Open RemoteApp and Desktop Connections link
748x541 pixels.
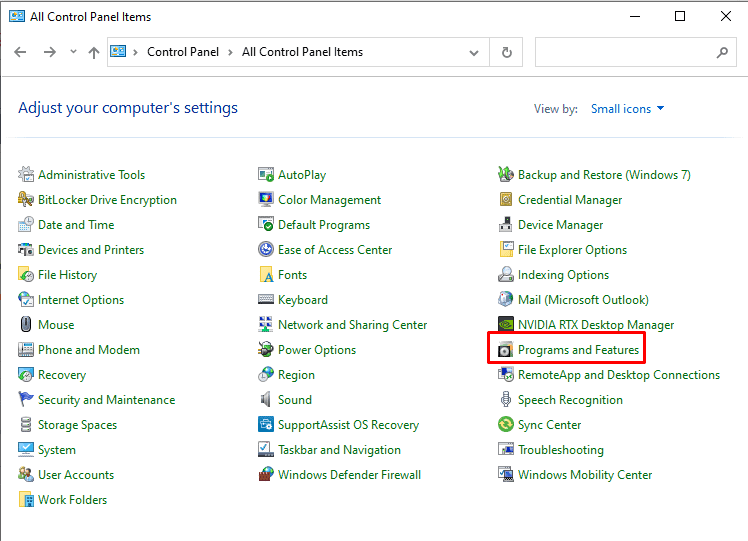[619, 375]
